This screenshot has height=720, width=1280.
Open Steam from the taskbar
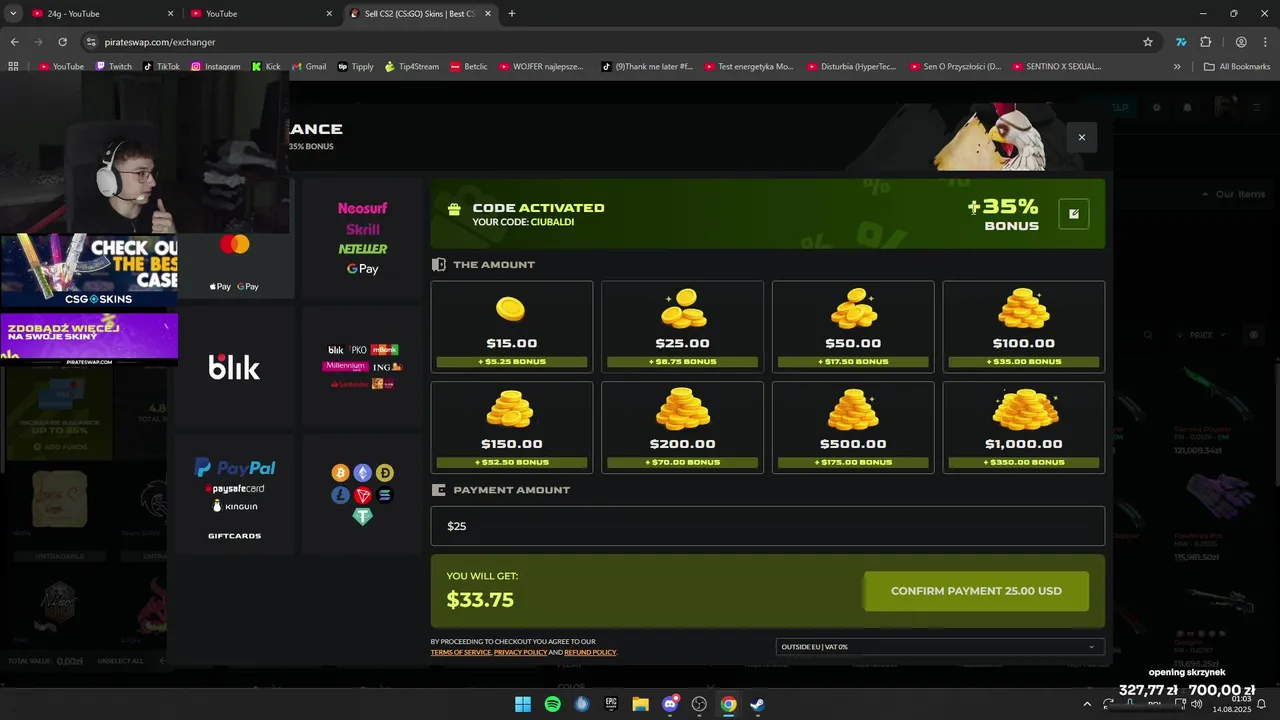758,704
